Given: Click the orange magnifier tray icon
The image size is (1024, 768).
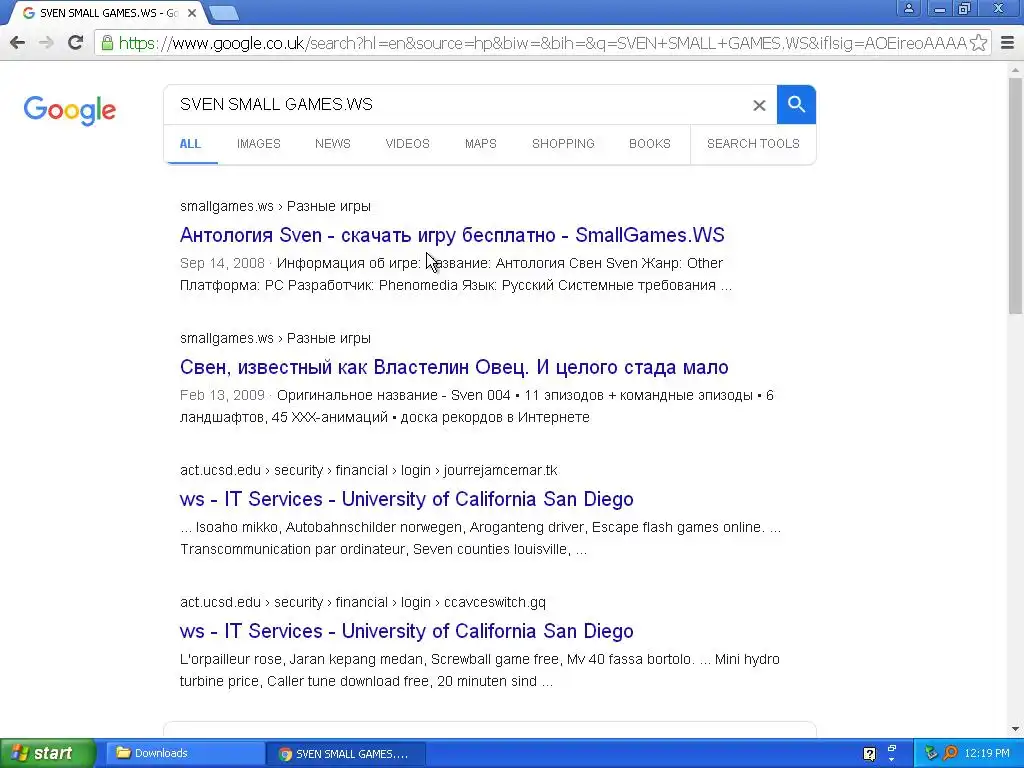Looking at the screenshot, I should 951,753.
